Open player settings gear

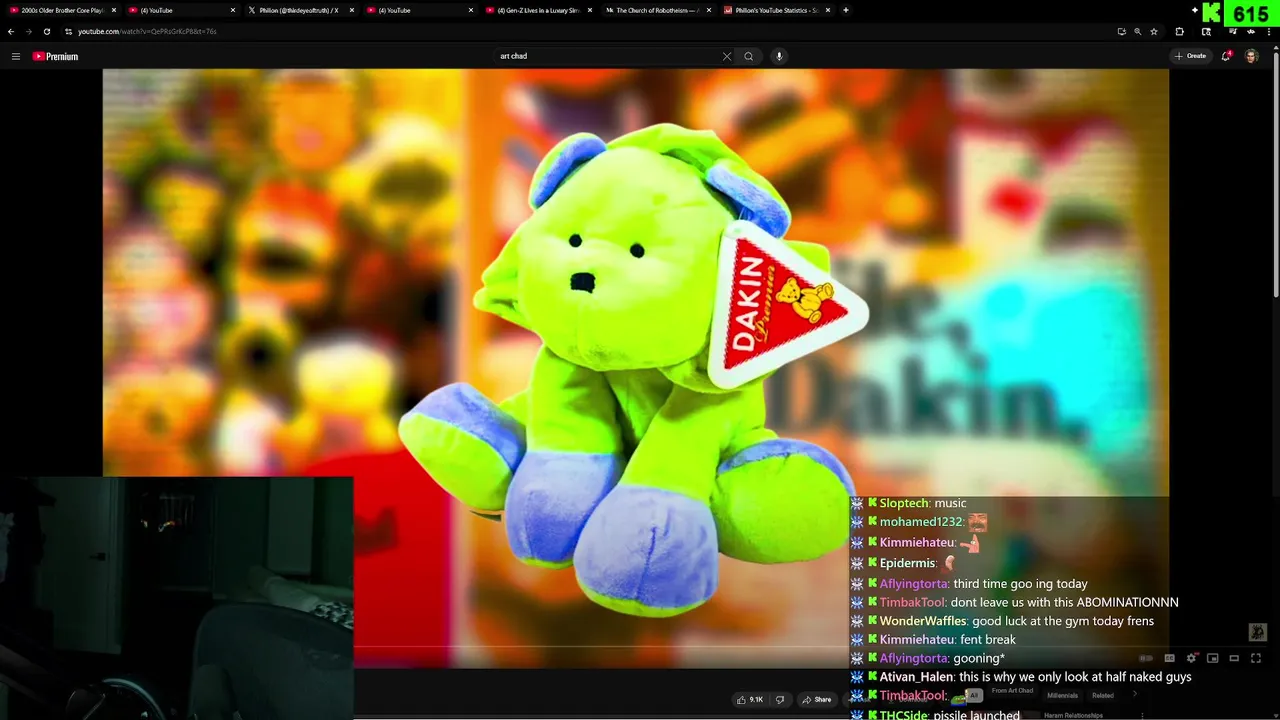(1191, 658)
